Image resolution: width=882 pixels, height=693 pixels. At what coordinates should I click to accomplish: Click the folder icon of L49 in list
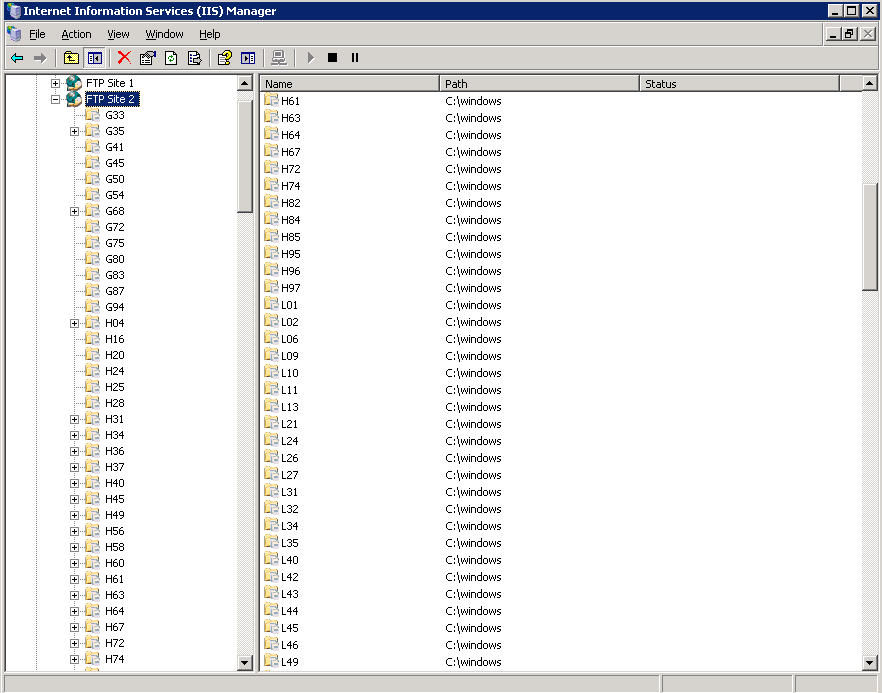[272, 661]
